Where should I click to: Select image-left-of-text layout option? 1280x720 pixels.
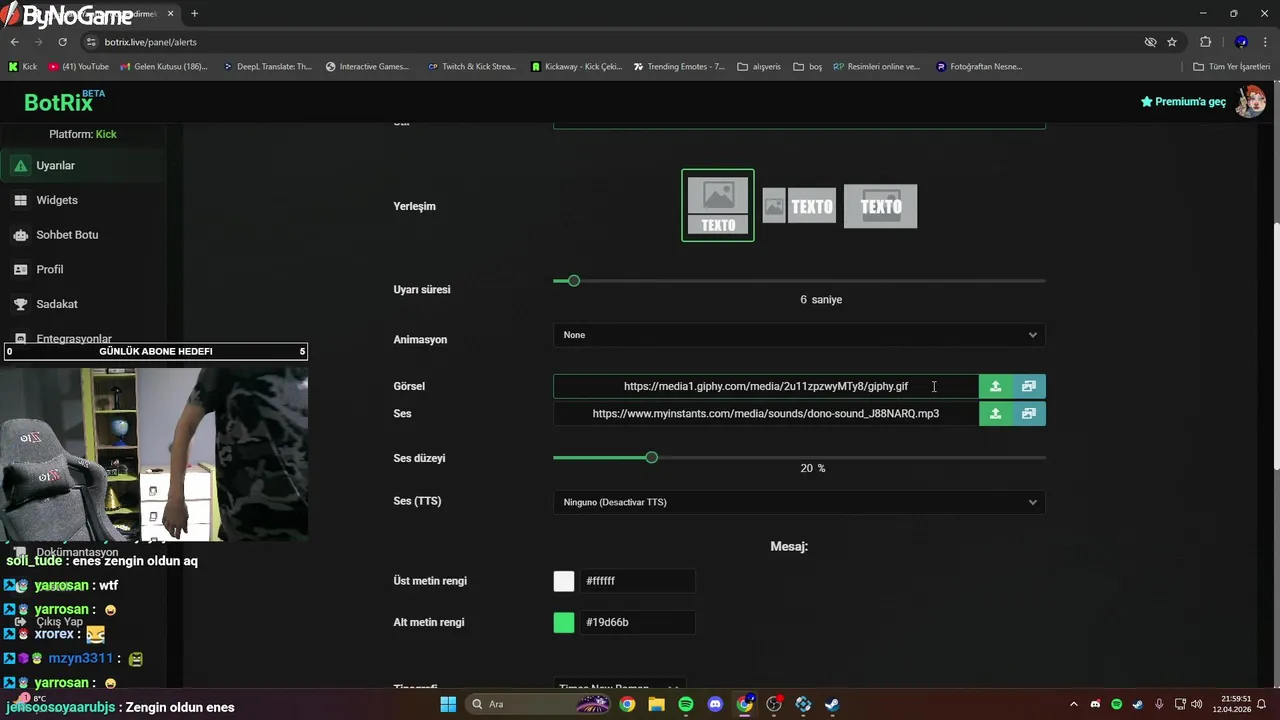799,206
